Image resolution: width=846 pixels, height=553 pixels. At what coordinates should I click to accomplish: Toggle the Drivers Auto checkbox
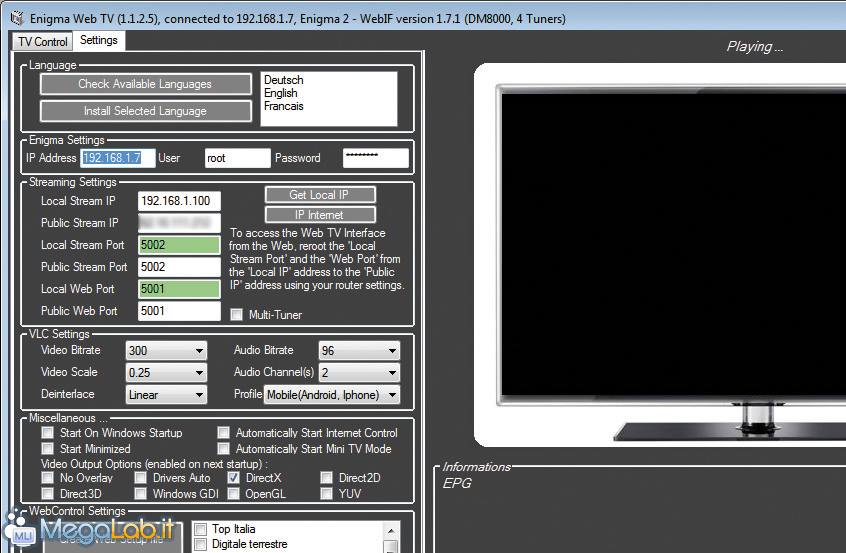140,477
